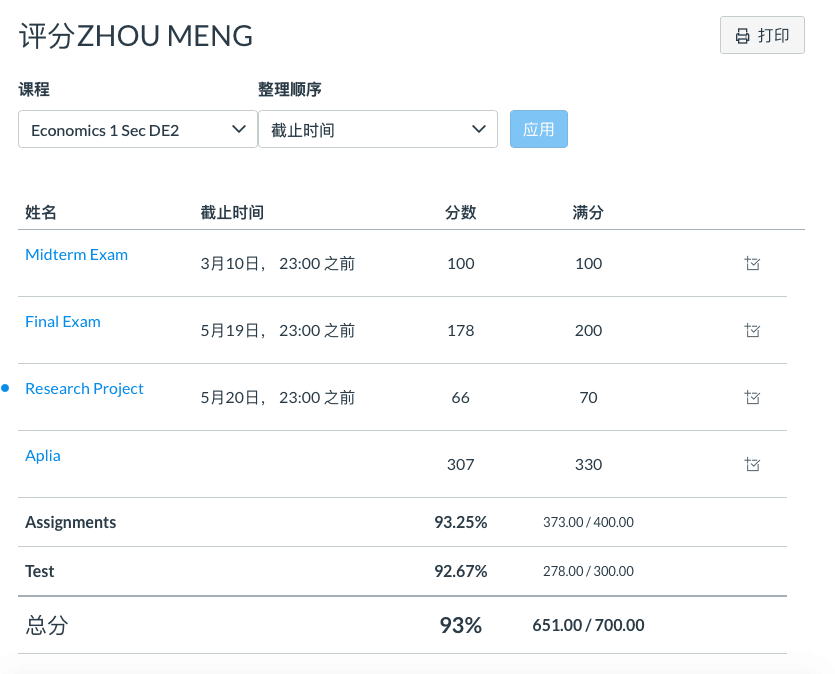Expand chevron on Economics 1 Sec DE2 selector
Screen dimensions: 835x674
239,129
